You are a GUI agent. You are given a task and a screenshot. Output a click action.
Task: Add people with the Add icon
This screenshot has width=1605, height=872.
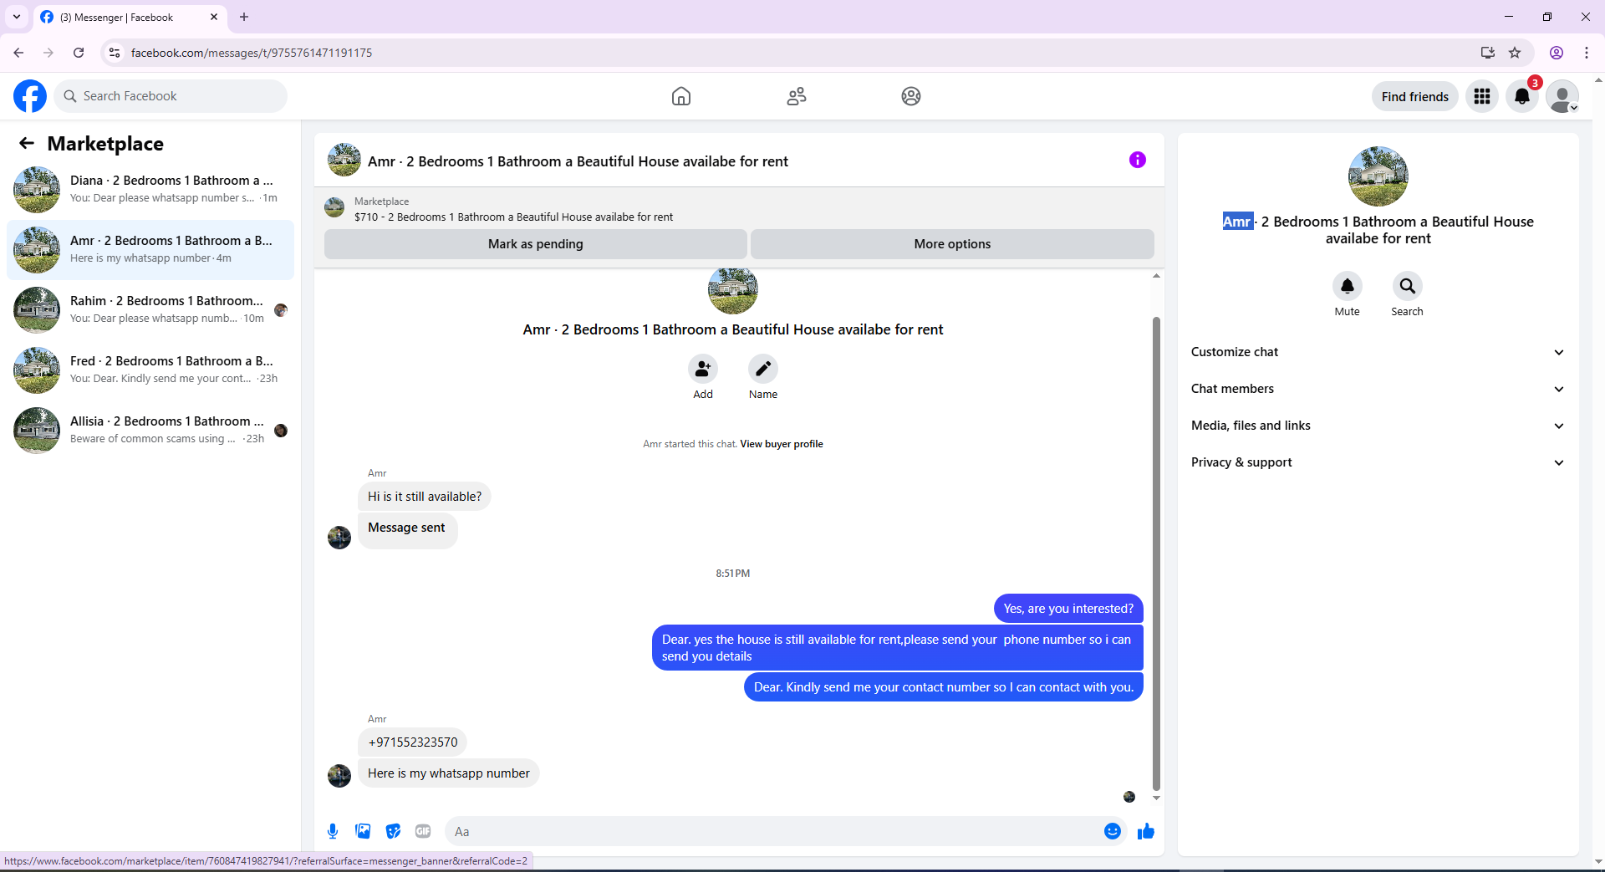tap(703, 369)
